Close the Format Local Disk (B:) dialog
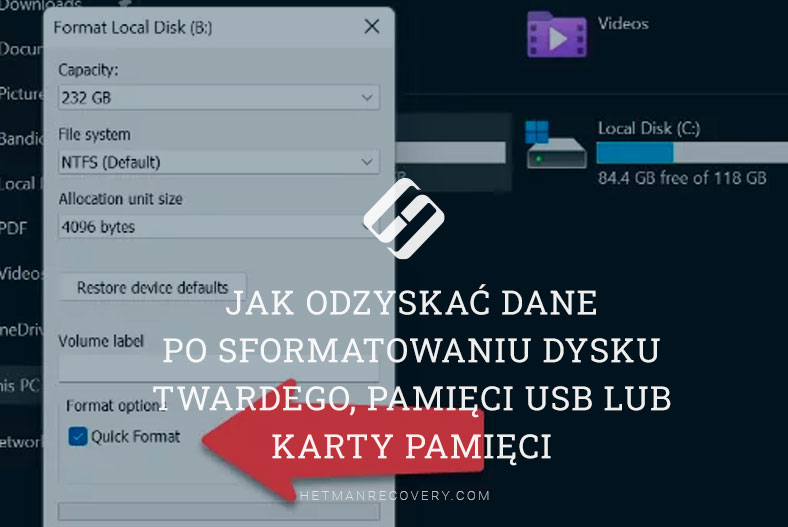The height and width of the screenshot is (527, 788). click(372, 26)
